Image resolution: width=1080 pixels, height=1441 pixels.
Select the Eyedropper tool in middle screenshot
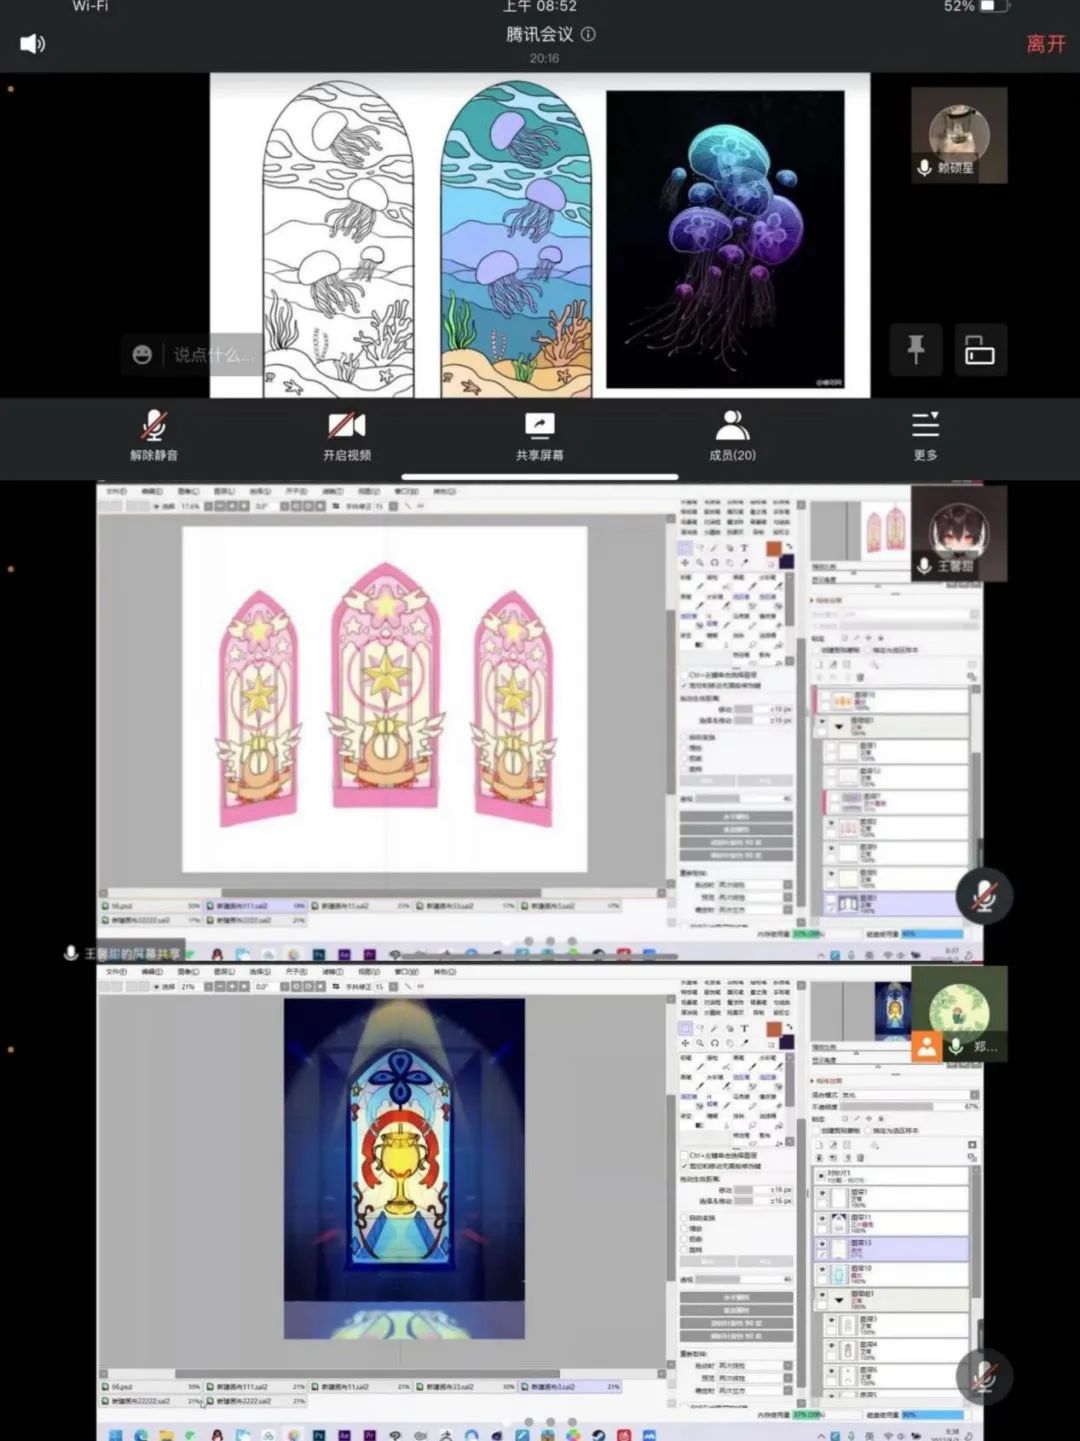pos(744,562)
